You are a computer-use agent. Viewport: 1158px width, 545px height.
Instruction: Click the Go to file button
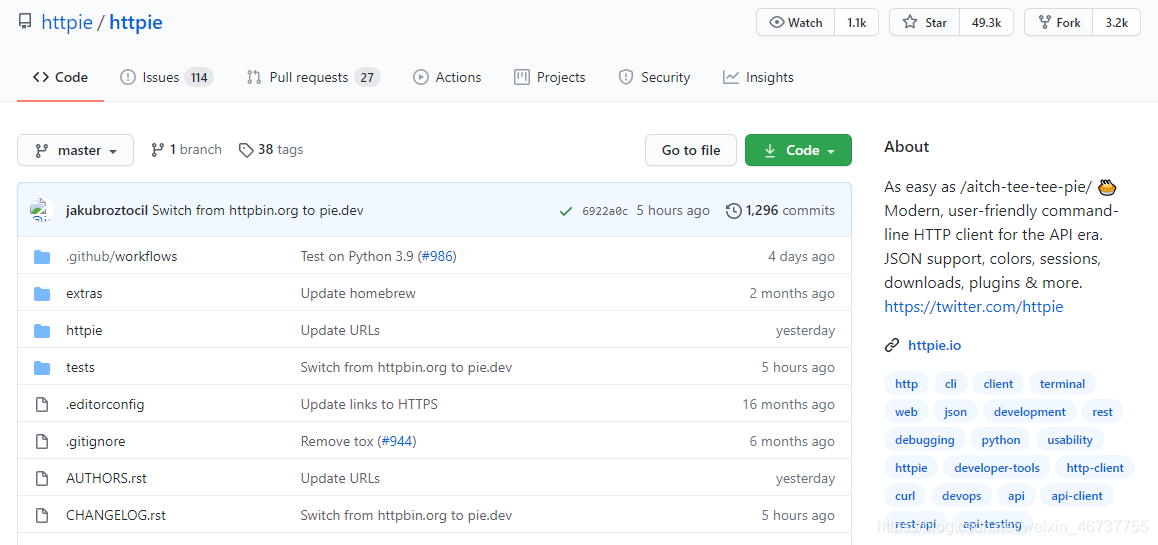691,150
